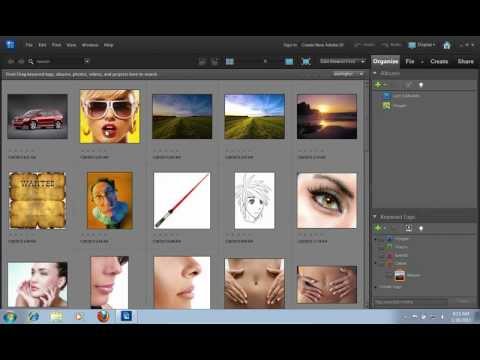Image resolution: width=480 pixels, height=360 pixels.
Task: Rotate the selected photo left
Action: pos(202,61)
